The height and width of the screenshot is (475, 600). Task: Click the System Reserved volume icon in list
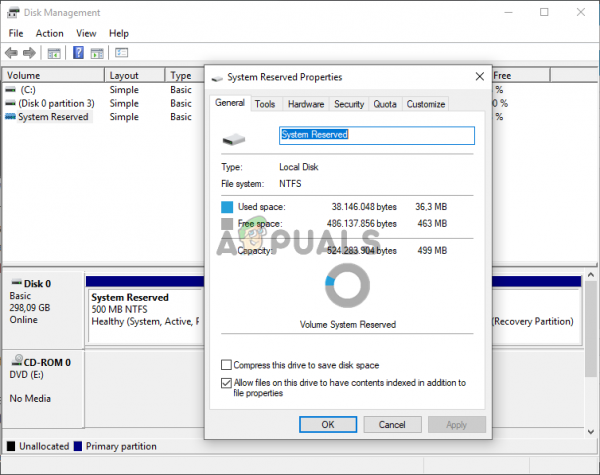click(x=11, y=117)
